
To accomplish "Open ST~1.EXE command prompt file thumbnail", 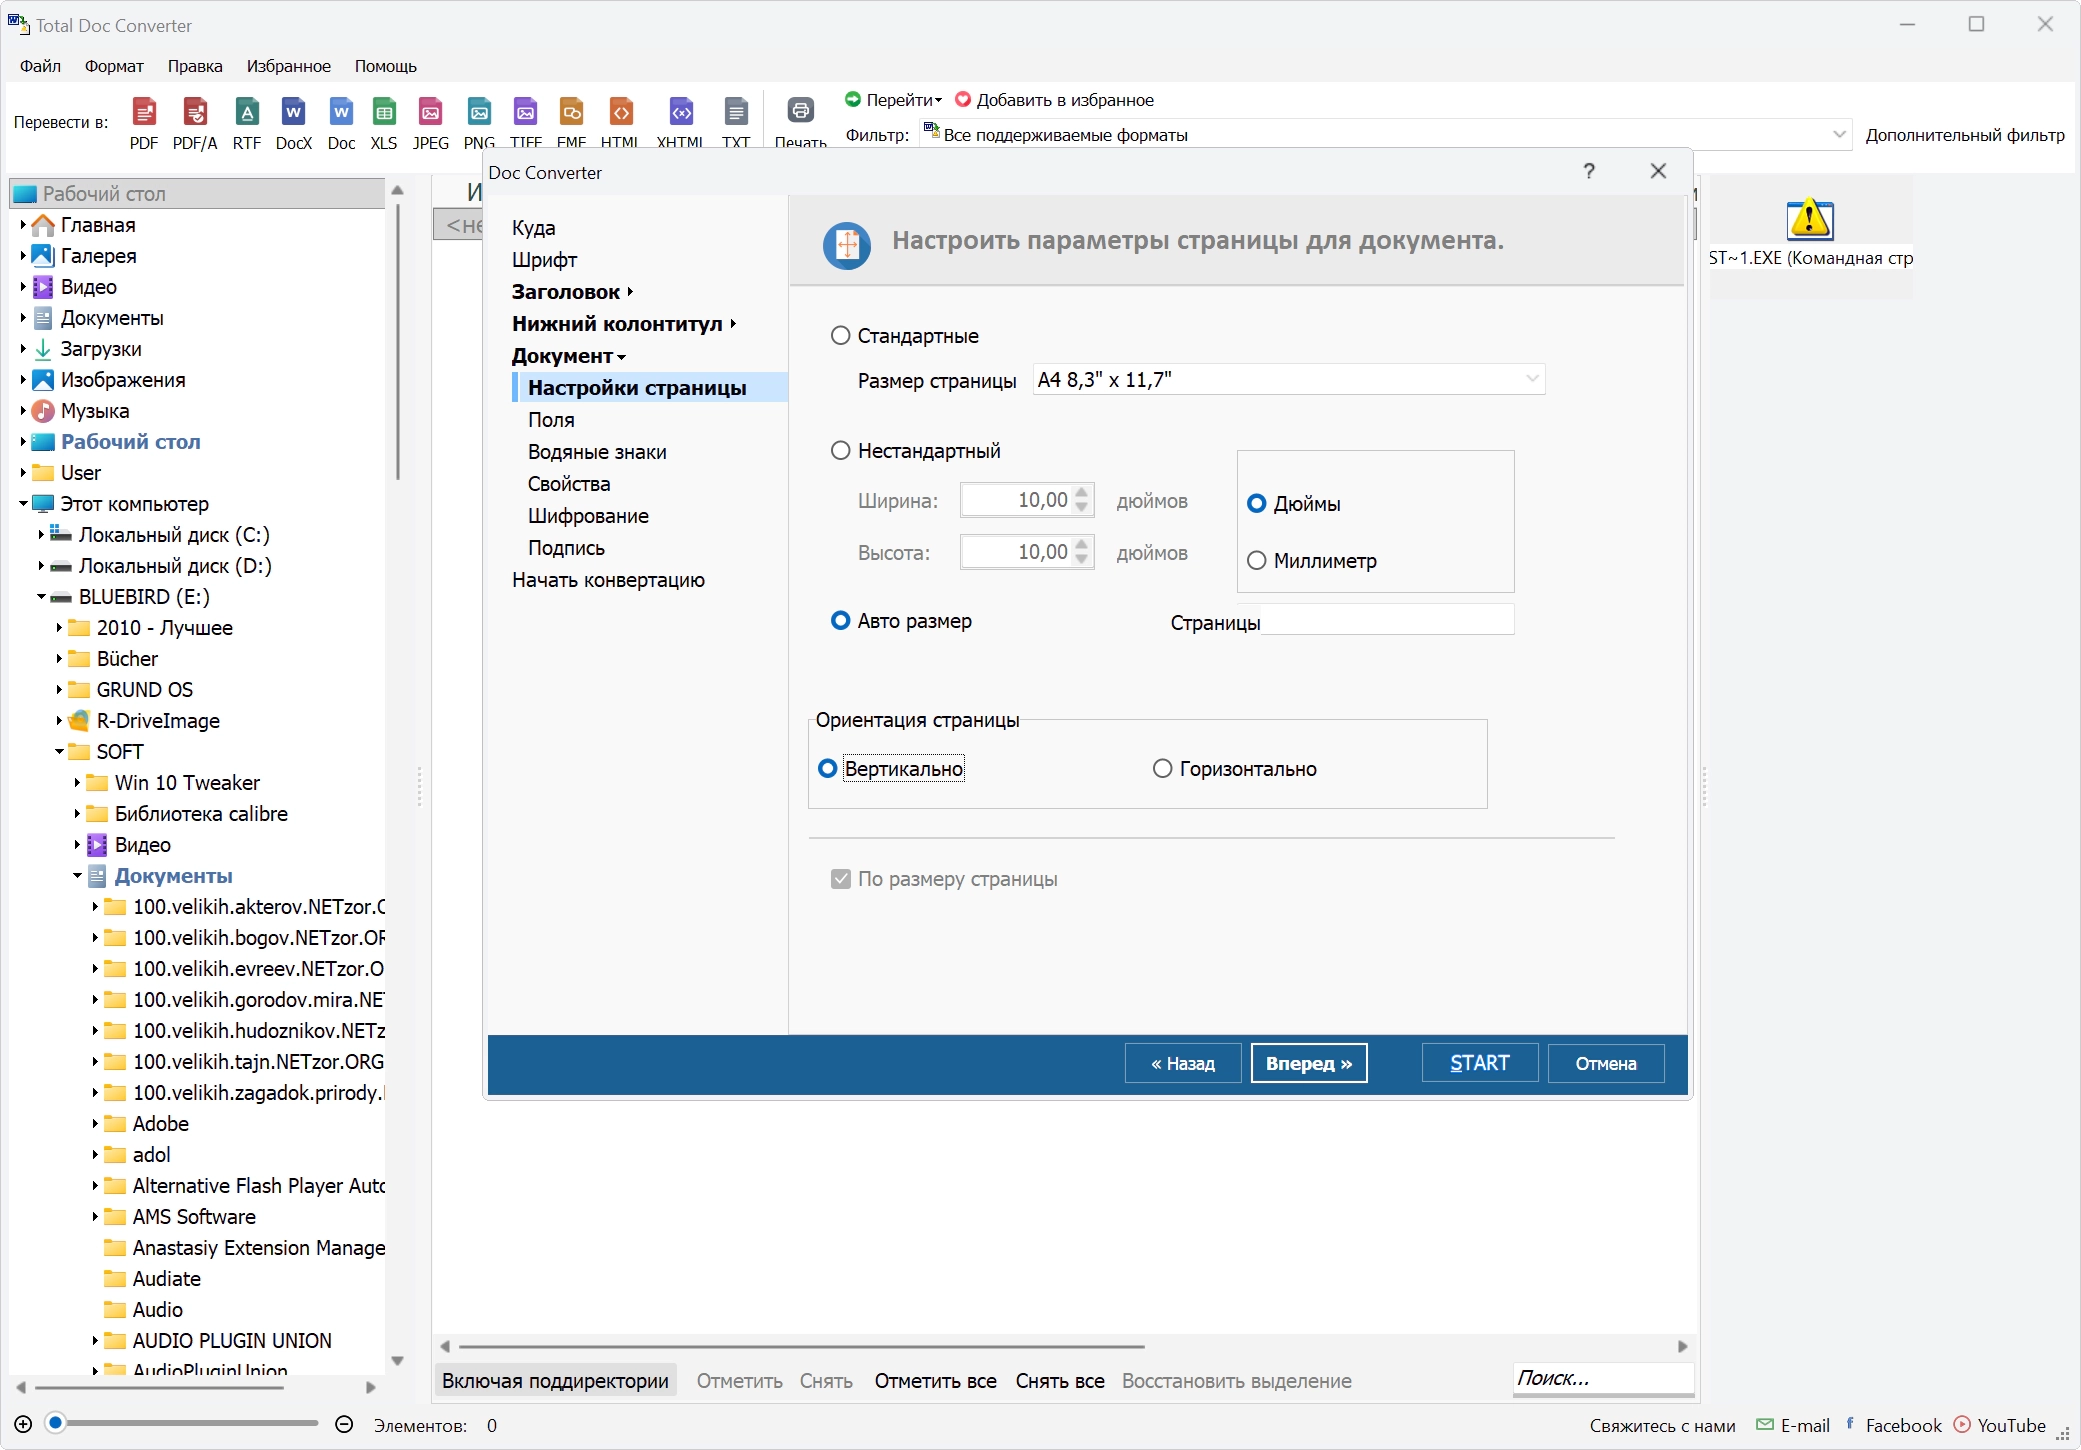I will point(1810,236).
